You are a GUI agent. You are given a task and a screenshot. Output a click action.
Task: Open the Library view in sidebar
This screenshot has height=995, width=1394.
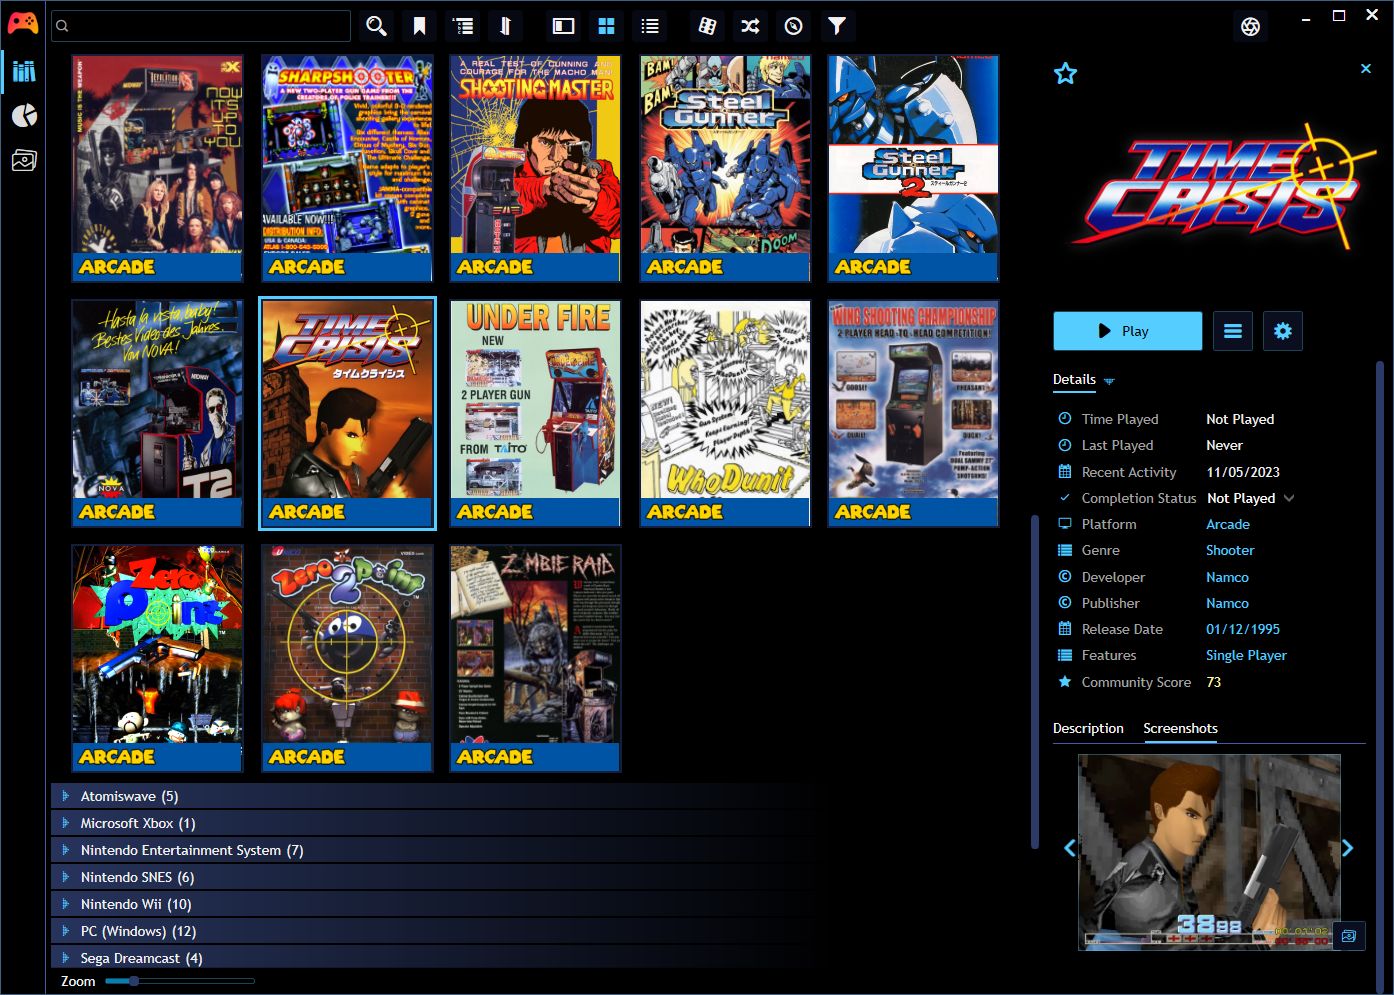tap(24, 71)
